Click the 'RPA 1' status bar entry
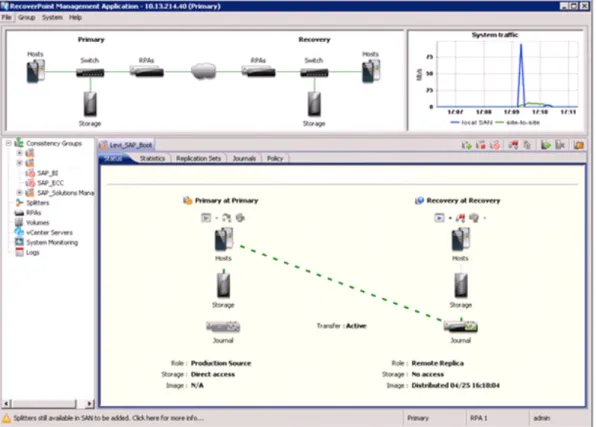Viewport: 597px width, 427px height. coord(479,418)
